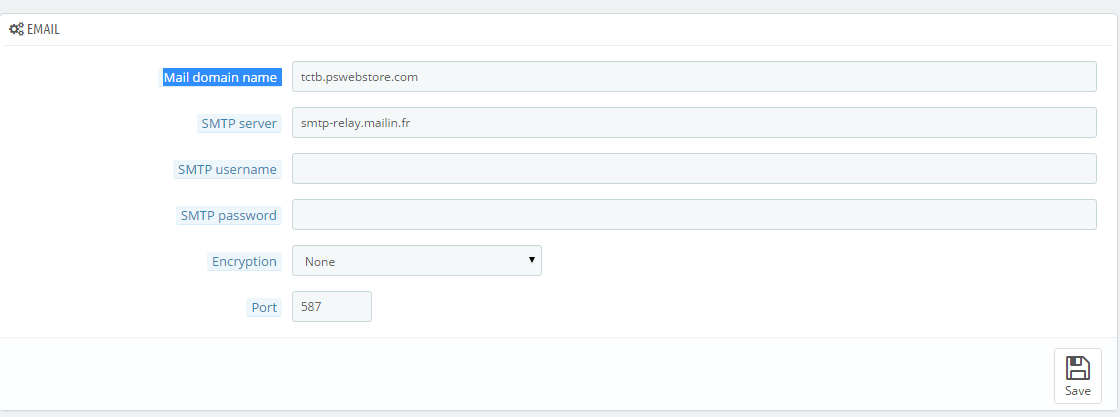Click the SMTP password label

(x=229, y=215)
